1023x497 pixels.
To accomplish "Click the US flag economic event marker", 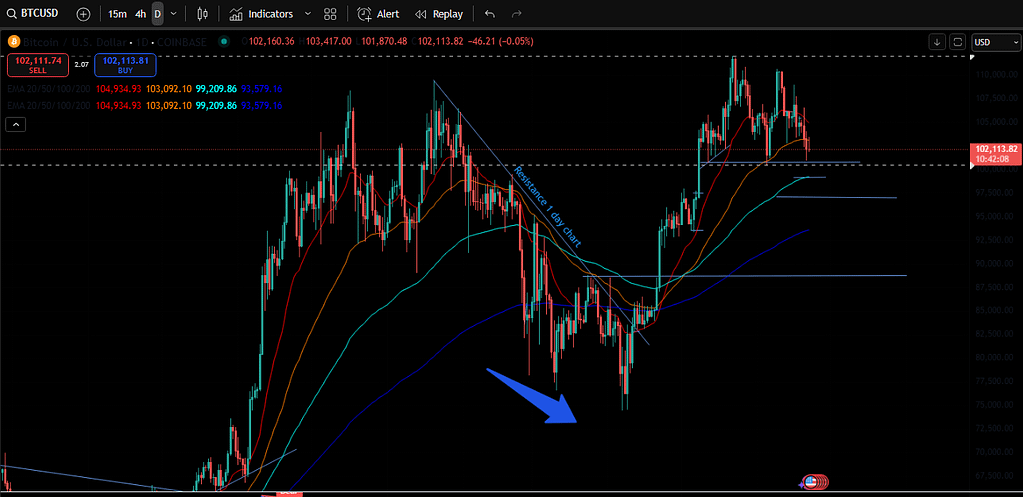I will point(811,482).
